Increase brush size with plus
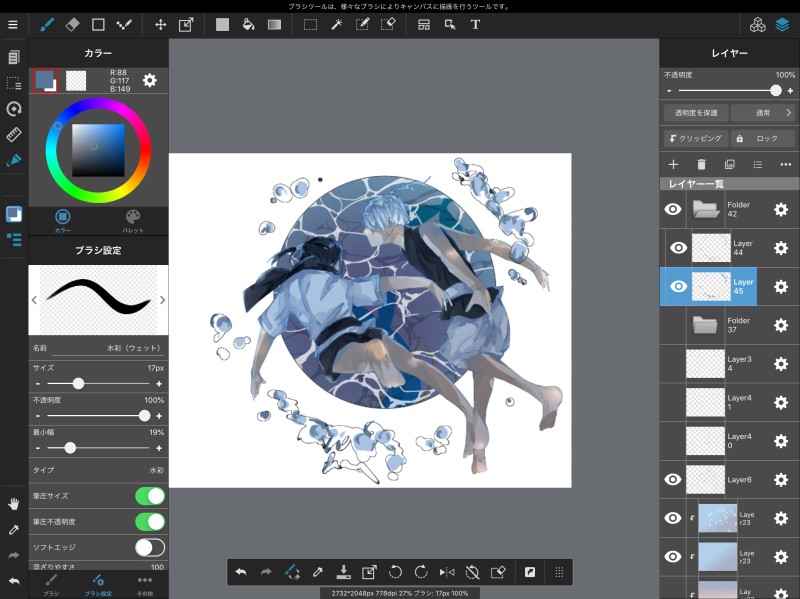Image resolution: width=800 pixels, height=599 pixels. (x=159, y=384)
